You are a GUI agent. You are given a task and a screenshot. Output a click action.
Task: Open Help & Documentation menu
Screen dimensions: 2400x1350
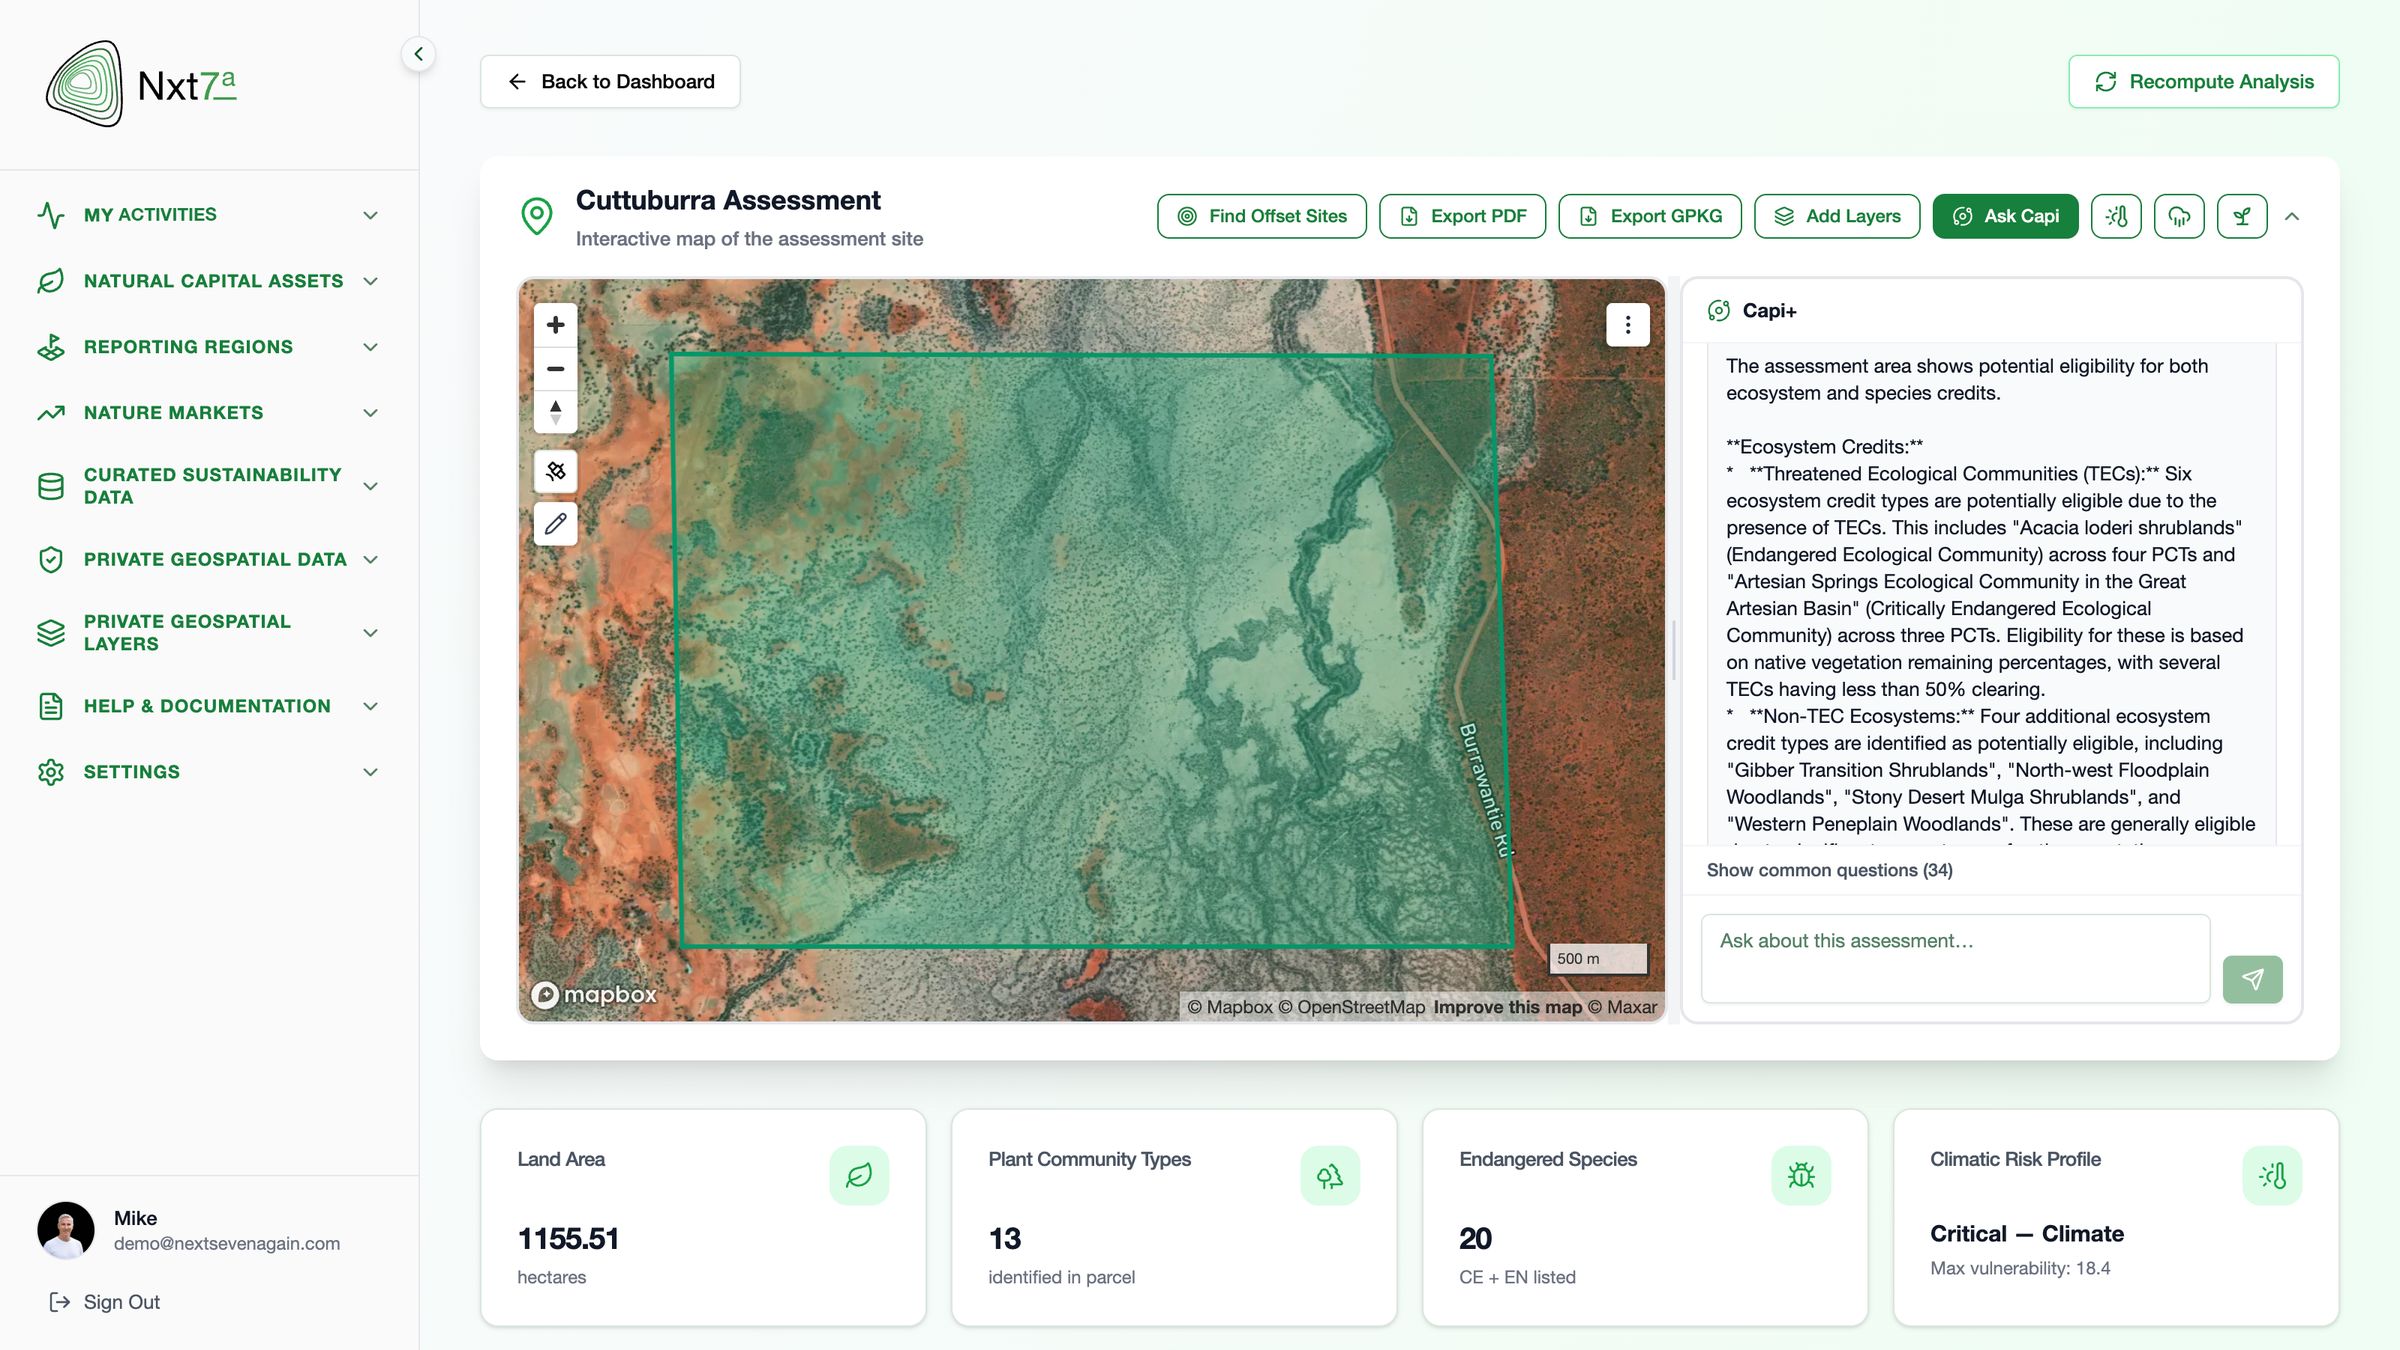pos(208,706)
